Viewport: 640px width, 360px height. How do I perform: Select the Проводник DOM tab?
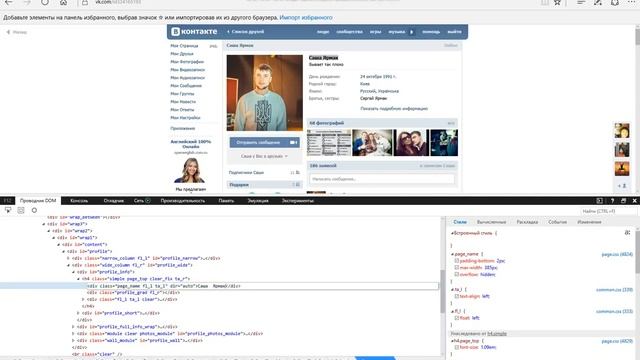point(38,200)
